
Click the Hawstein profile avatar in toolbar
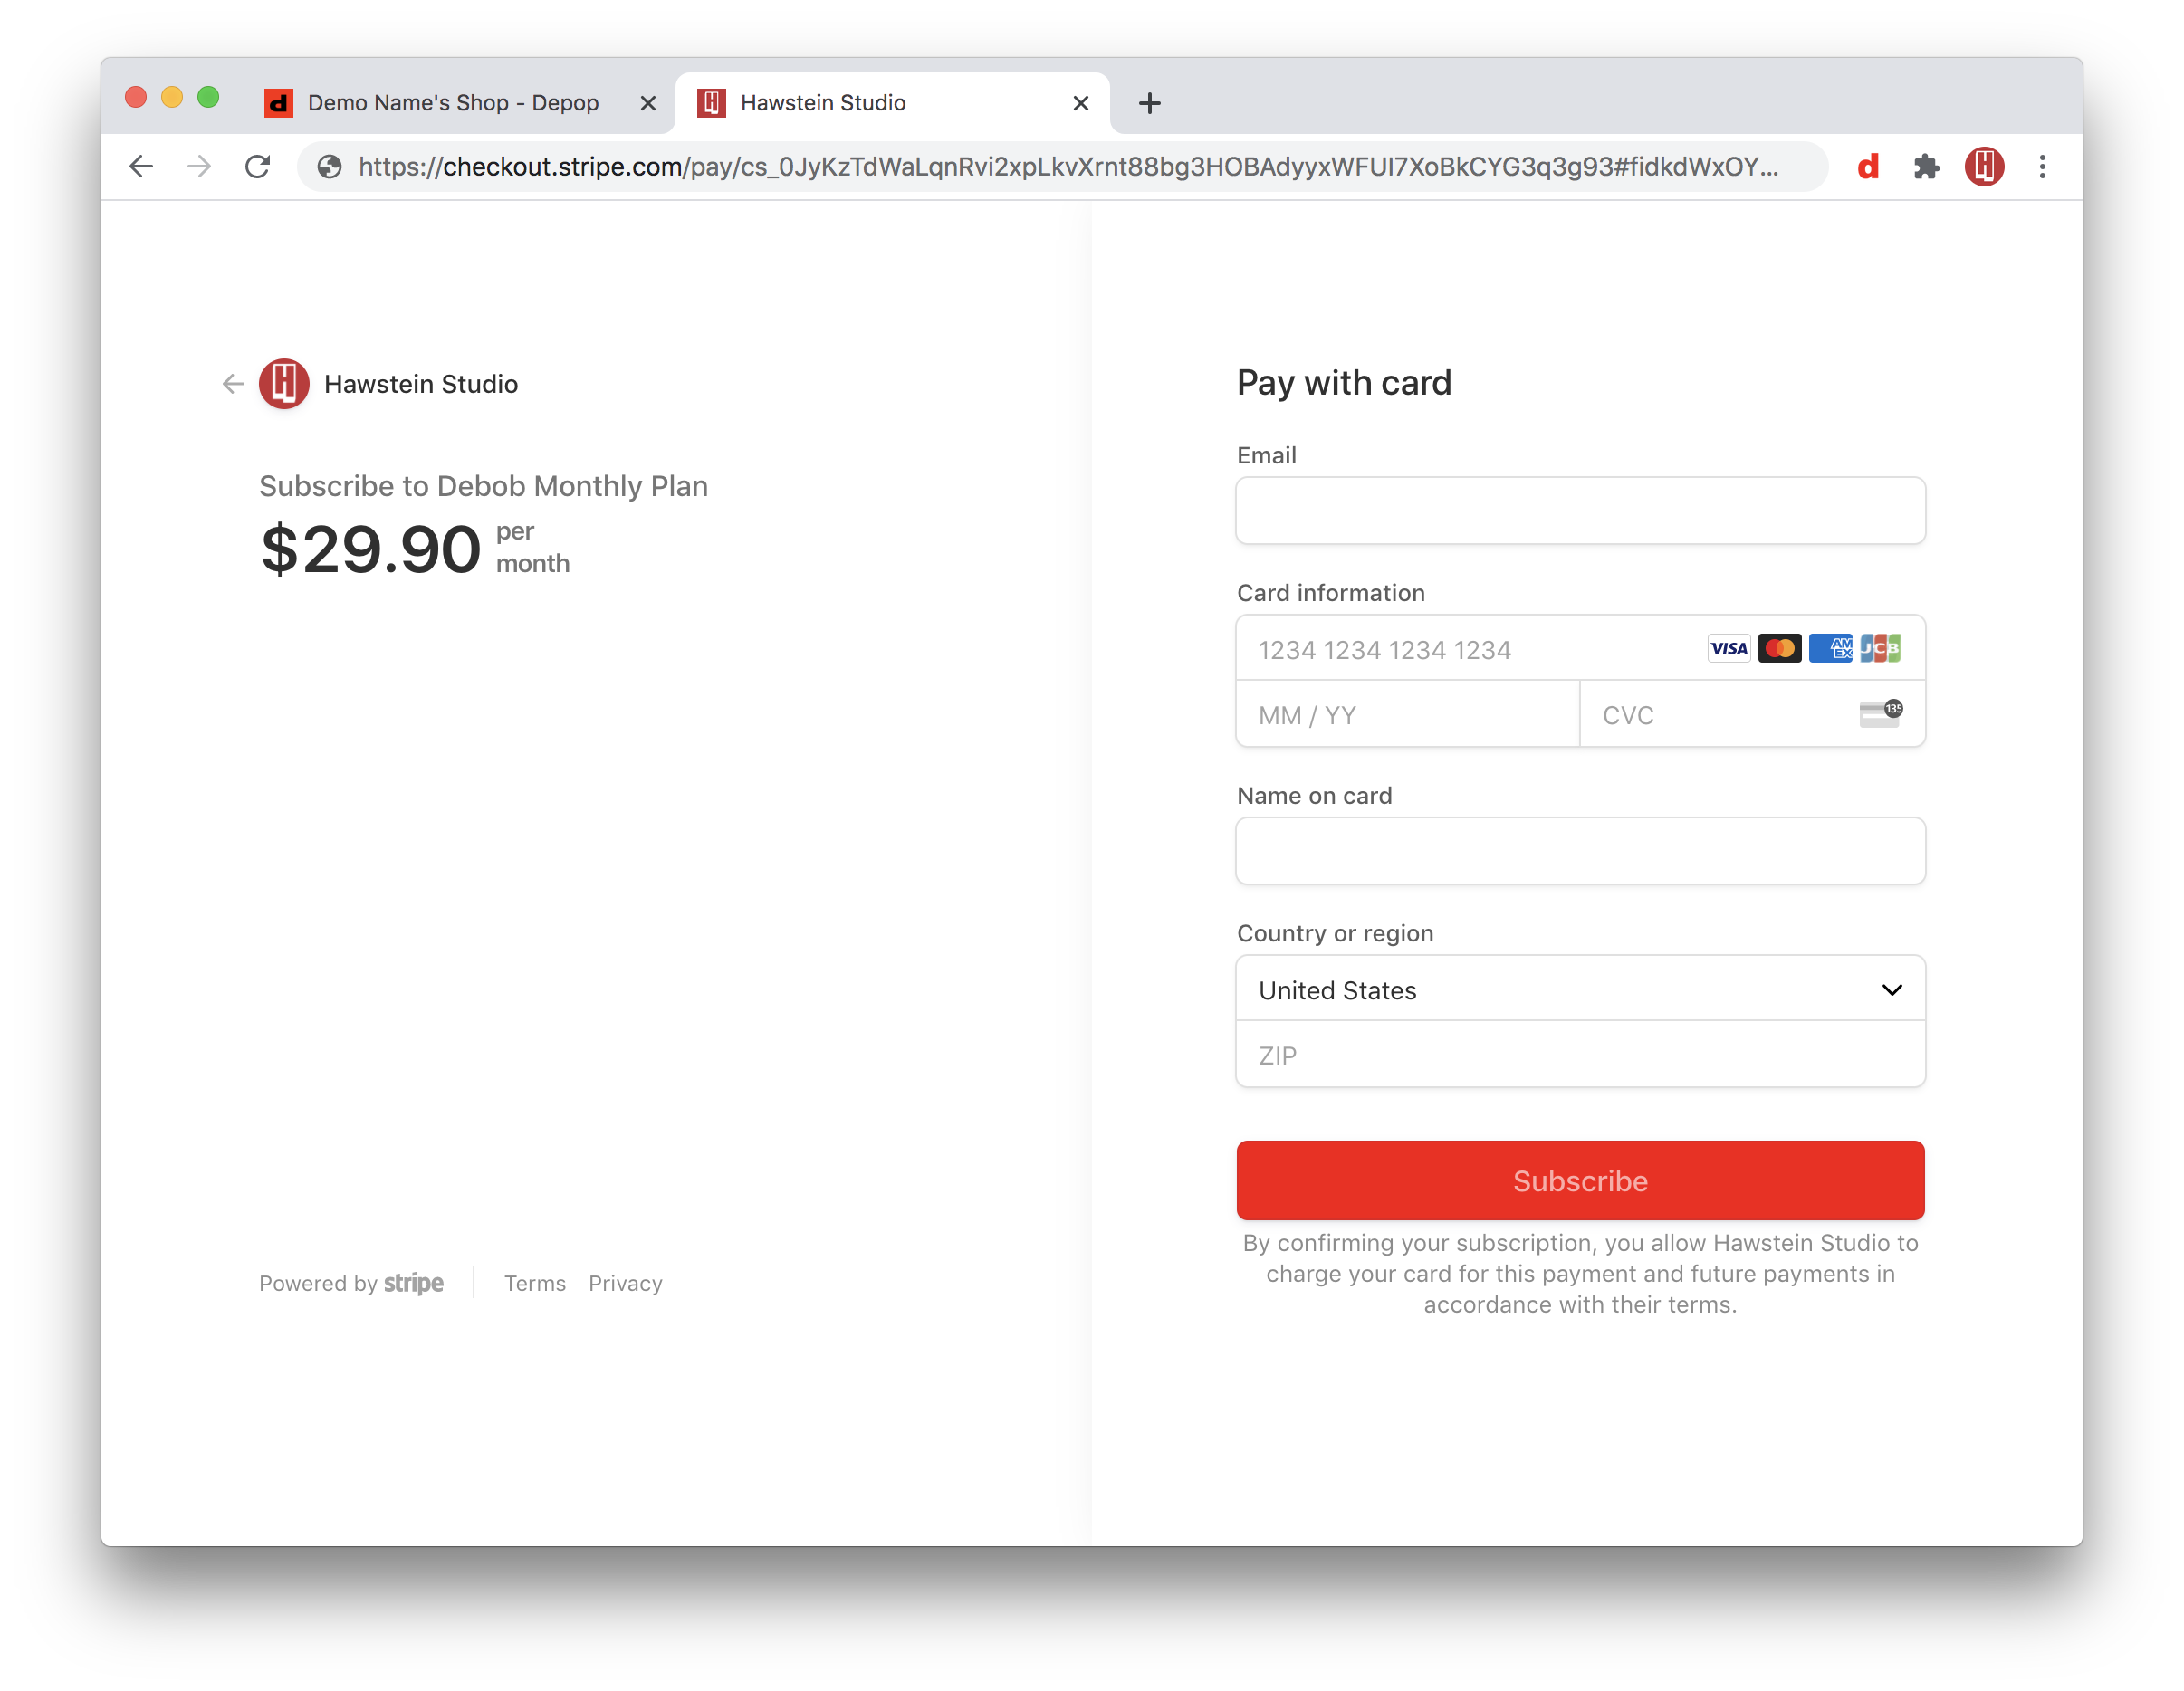pos(1984,166)
